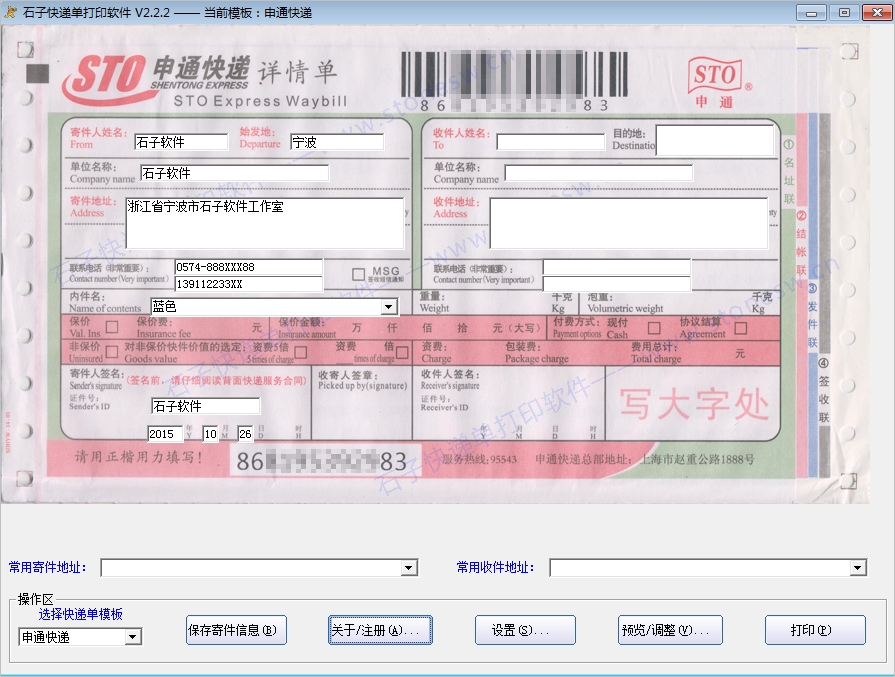
Task: Click the 预览/调整(V)... button
Action: (670, 630)
